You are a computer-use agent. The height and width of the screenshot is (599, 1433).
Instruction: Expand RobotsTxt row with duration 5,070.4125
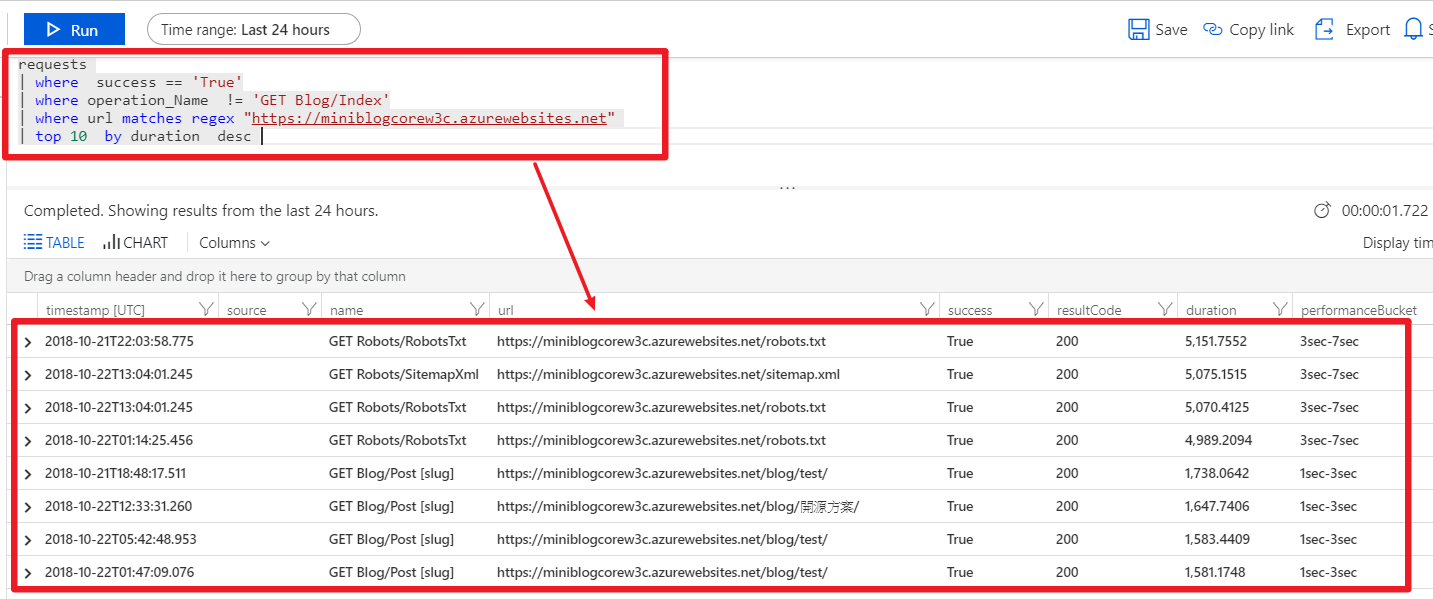pos(28,408)
